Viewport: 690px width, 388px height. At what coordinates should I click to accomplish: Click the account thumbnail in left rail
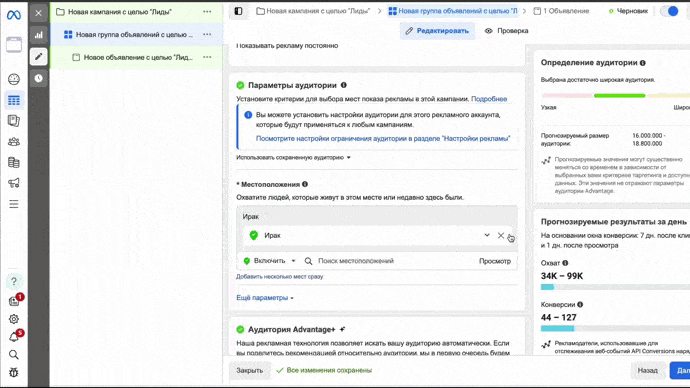(x=14, y=45)
